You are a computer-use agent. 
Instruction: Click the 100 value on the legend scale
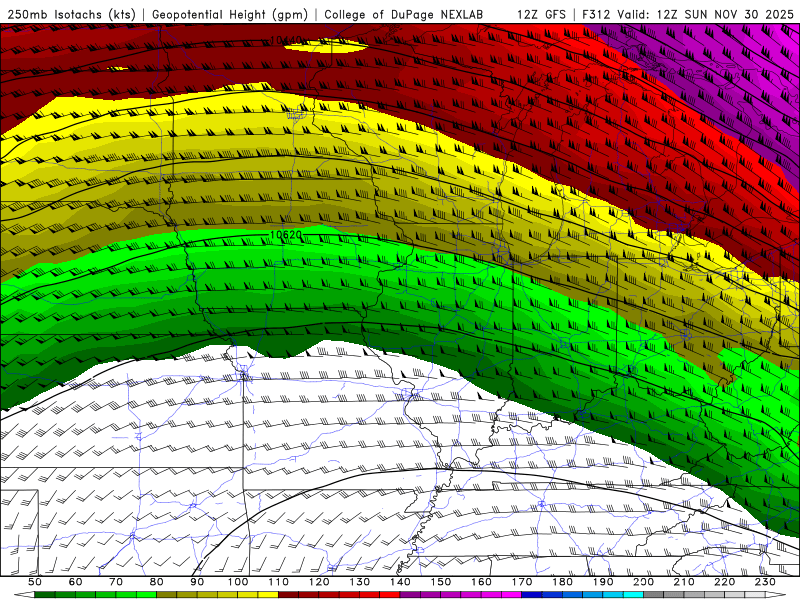point(238,582)
